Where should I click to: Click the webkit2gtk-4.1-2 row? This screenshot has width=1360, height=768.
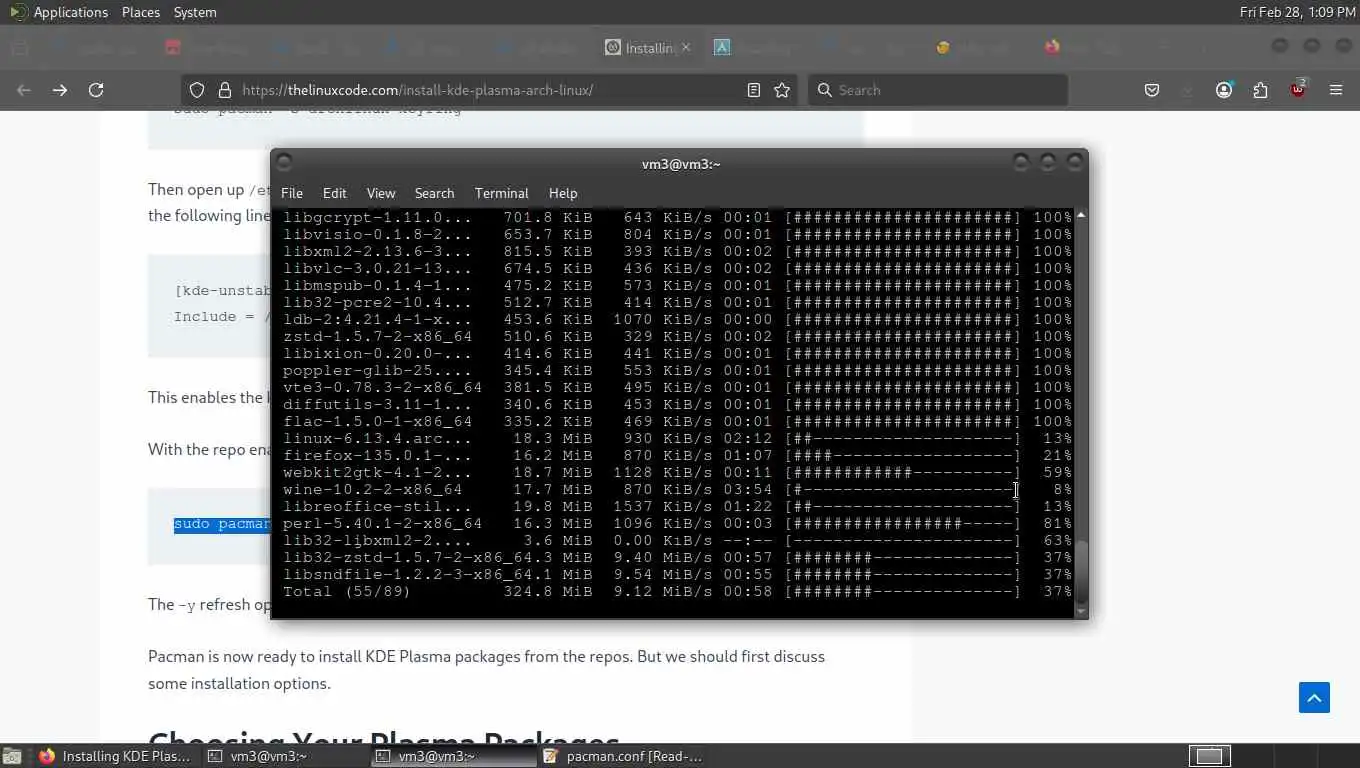[677, 472]
